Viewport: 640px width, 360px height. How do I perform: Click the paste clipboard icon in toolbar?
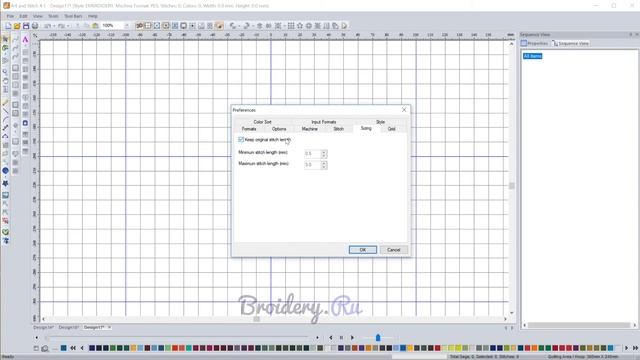pos(95,26)
